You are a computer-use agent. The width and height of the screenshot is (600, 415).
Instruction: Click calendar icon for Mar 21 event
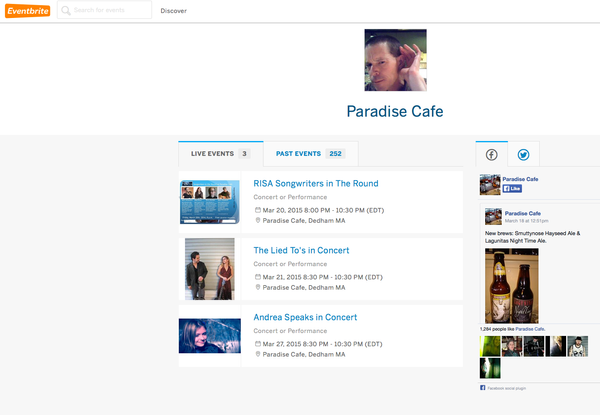click(258, 277)
